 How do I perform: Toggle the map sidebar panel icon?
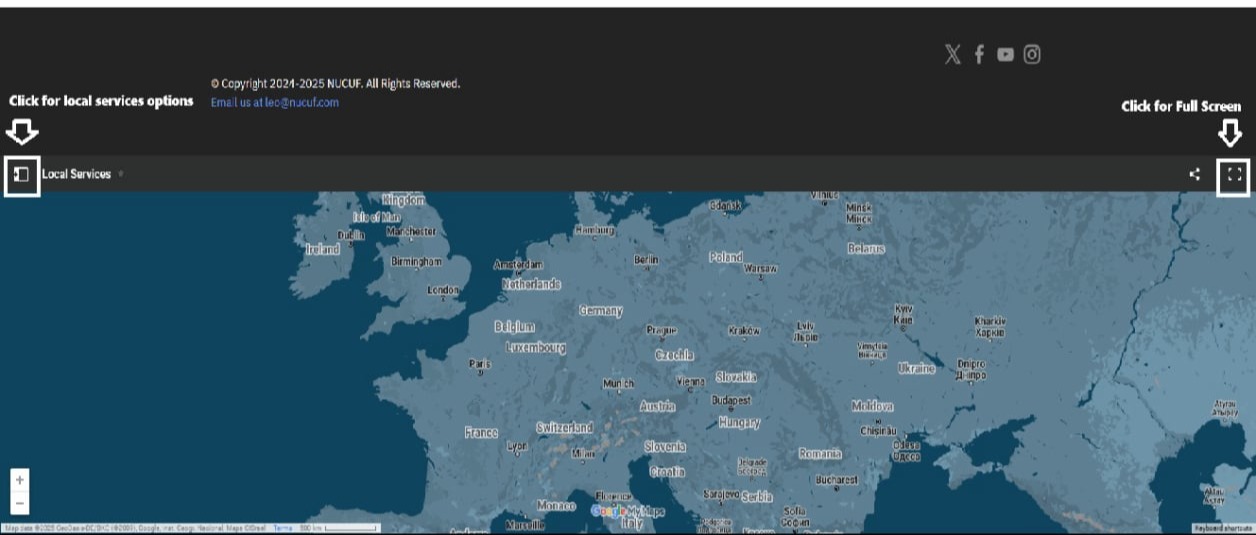[22, 174]
